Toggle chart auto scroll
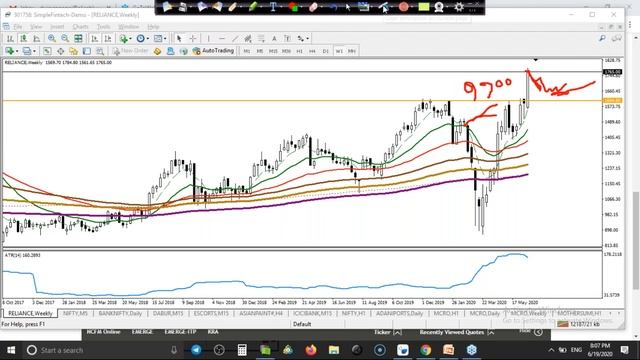640x360 pixels. (x=95, y=38)
